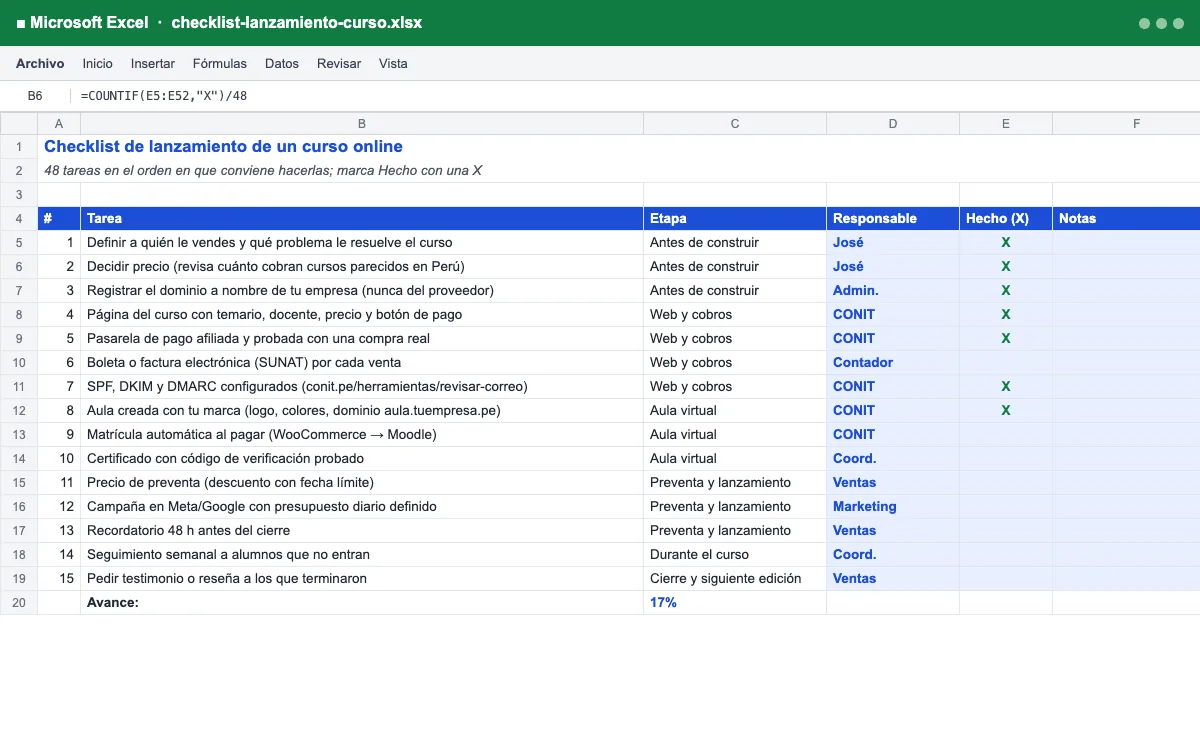The image size is (1200, 750).
Task: Select task 'Pedir testimonio o reseña...'
Action: click(x=362, y=578)
